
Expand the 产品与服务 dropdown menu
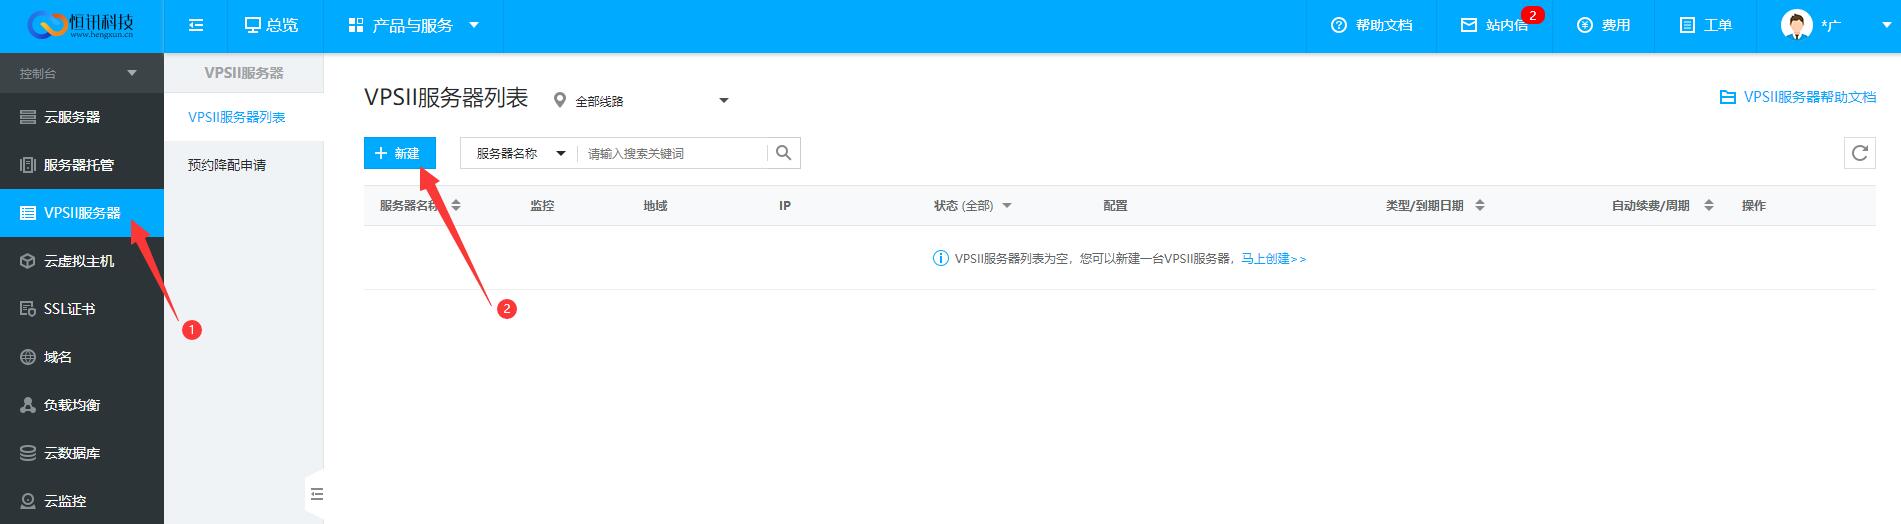(413, 26)
